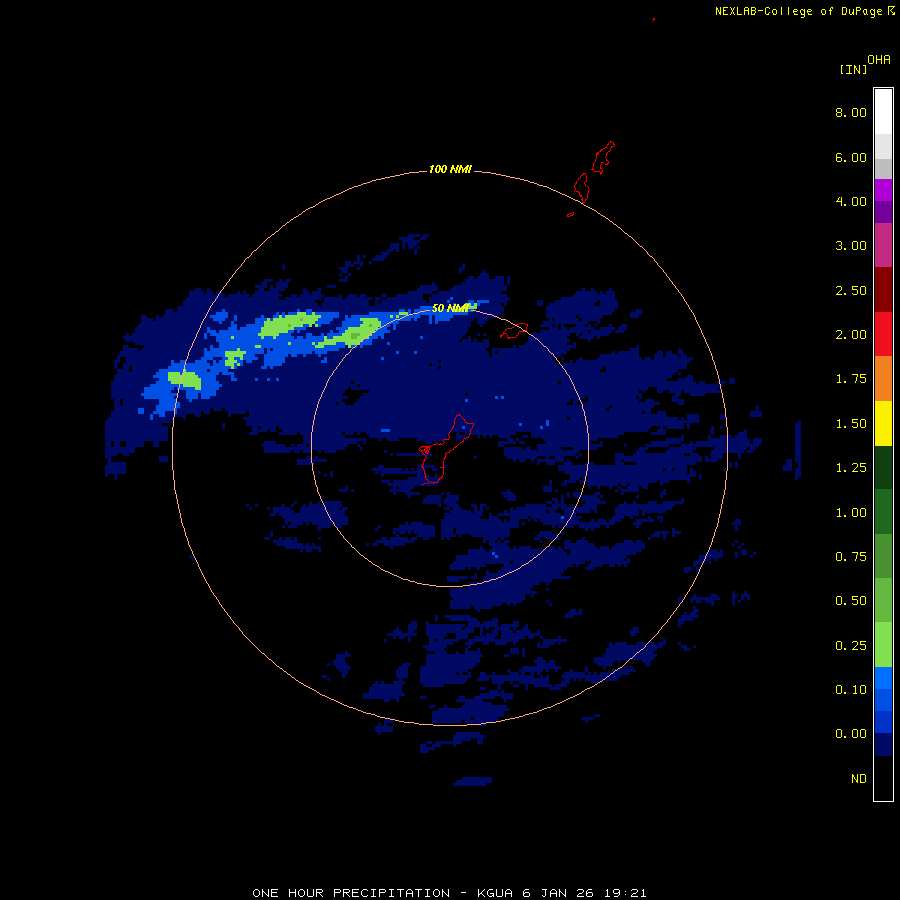Click the 4.00 legend value
Image resolution: width=900 pixels, height=900 pixels.
coord(851,201)
